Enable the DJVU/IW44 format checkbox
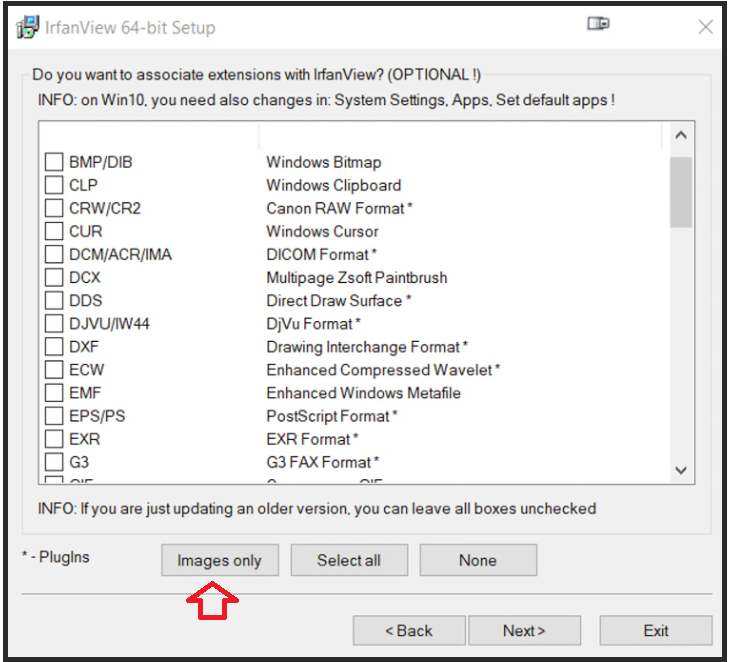Image resolution: width=729 pixels, height=662 pixels. pos(54,323)
